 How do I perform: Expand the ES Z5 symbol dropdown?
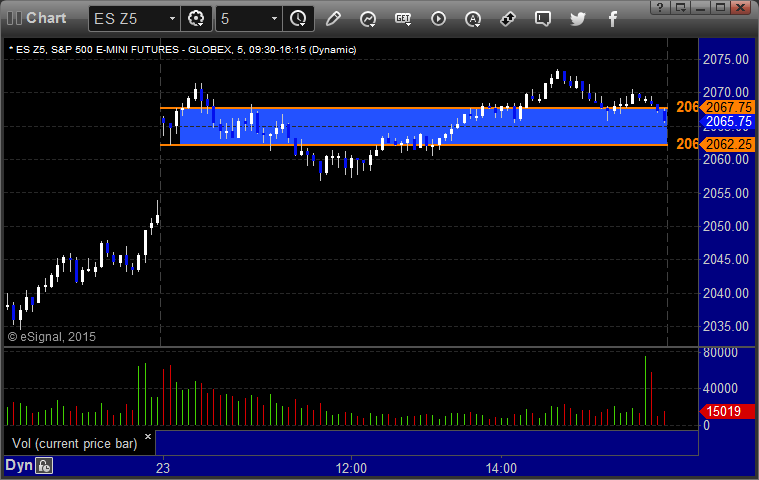[x=172, y=19]
